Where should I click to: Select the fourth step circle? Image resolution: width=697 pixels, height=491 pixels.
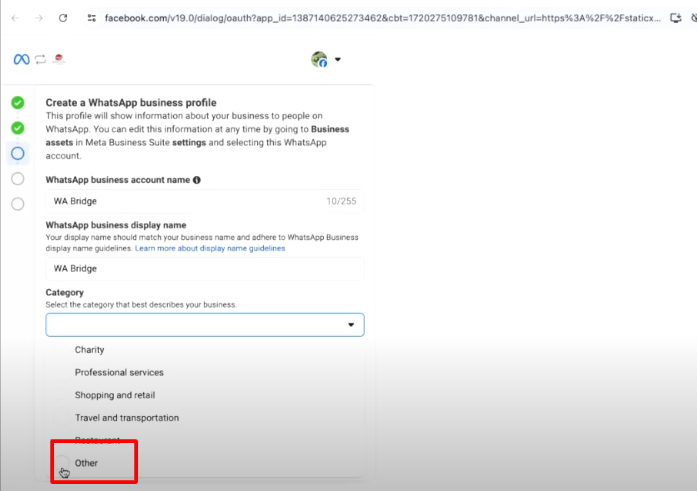coord(18,179)
